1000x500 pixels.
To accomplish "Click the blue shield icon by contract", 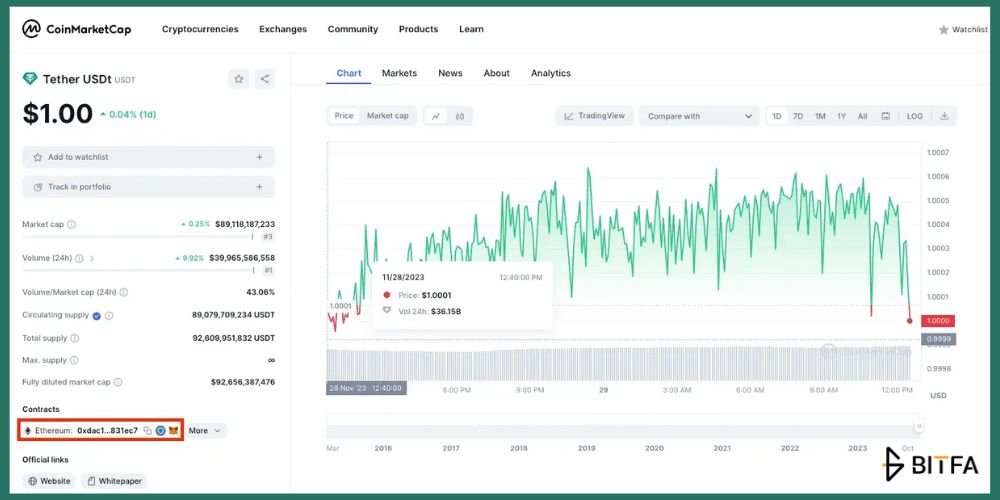I will [160, 430].
